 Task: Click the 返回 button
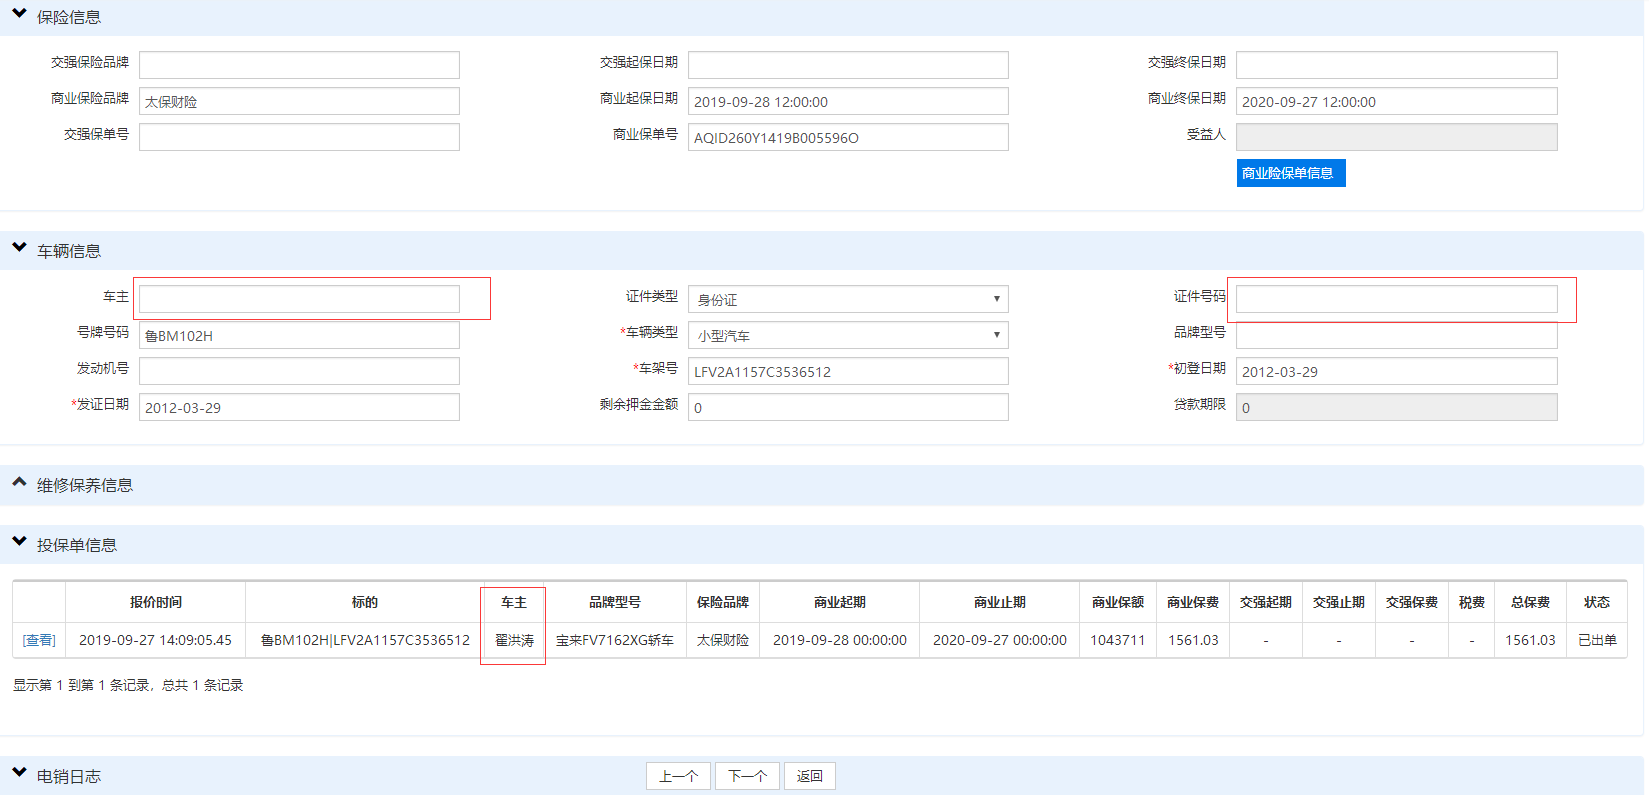point(810,776)
